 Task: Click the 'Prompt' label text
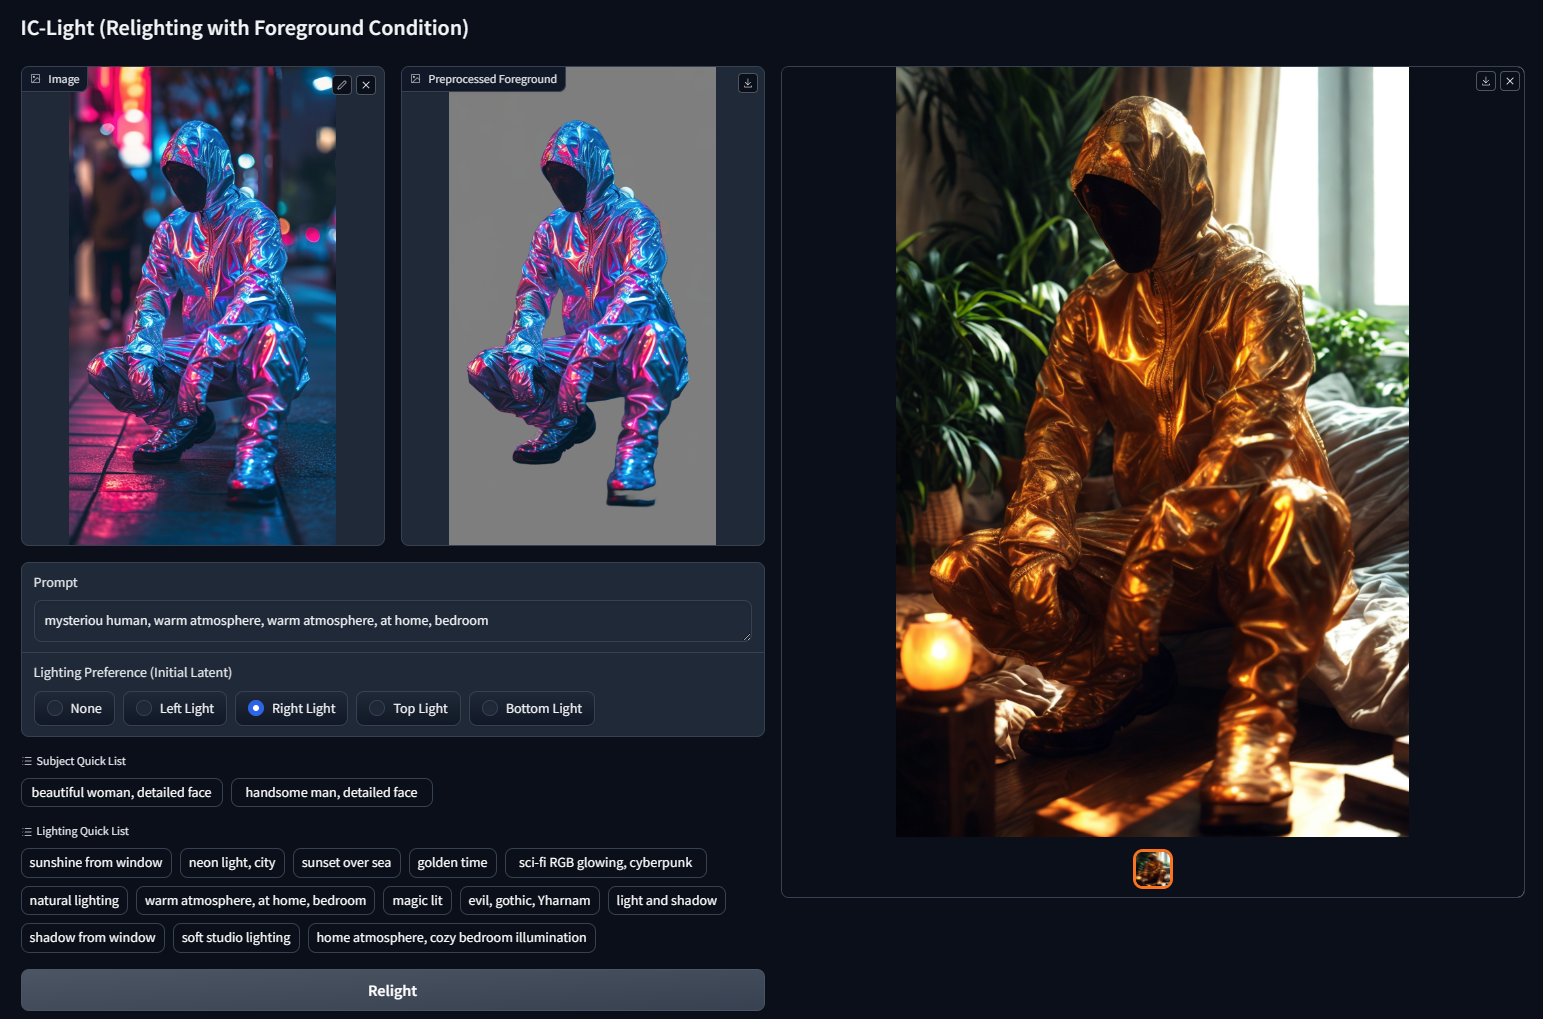(56, 582)
